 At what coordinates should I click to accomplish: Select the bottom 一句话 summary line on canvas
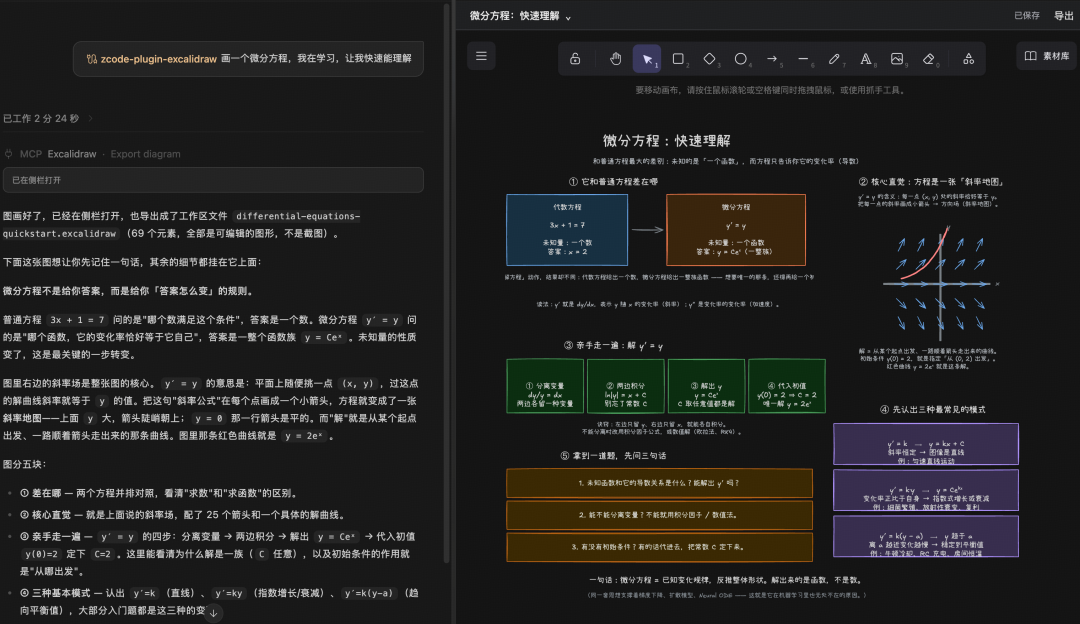pyautogui.click(x=726, y=580)
